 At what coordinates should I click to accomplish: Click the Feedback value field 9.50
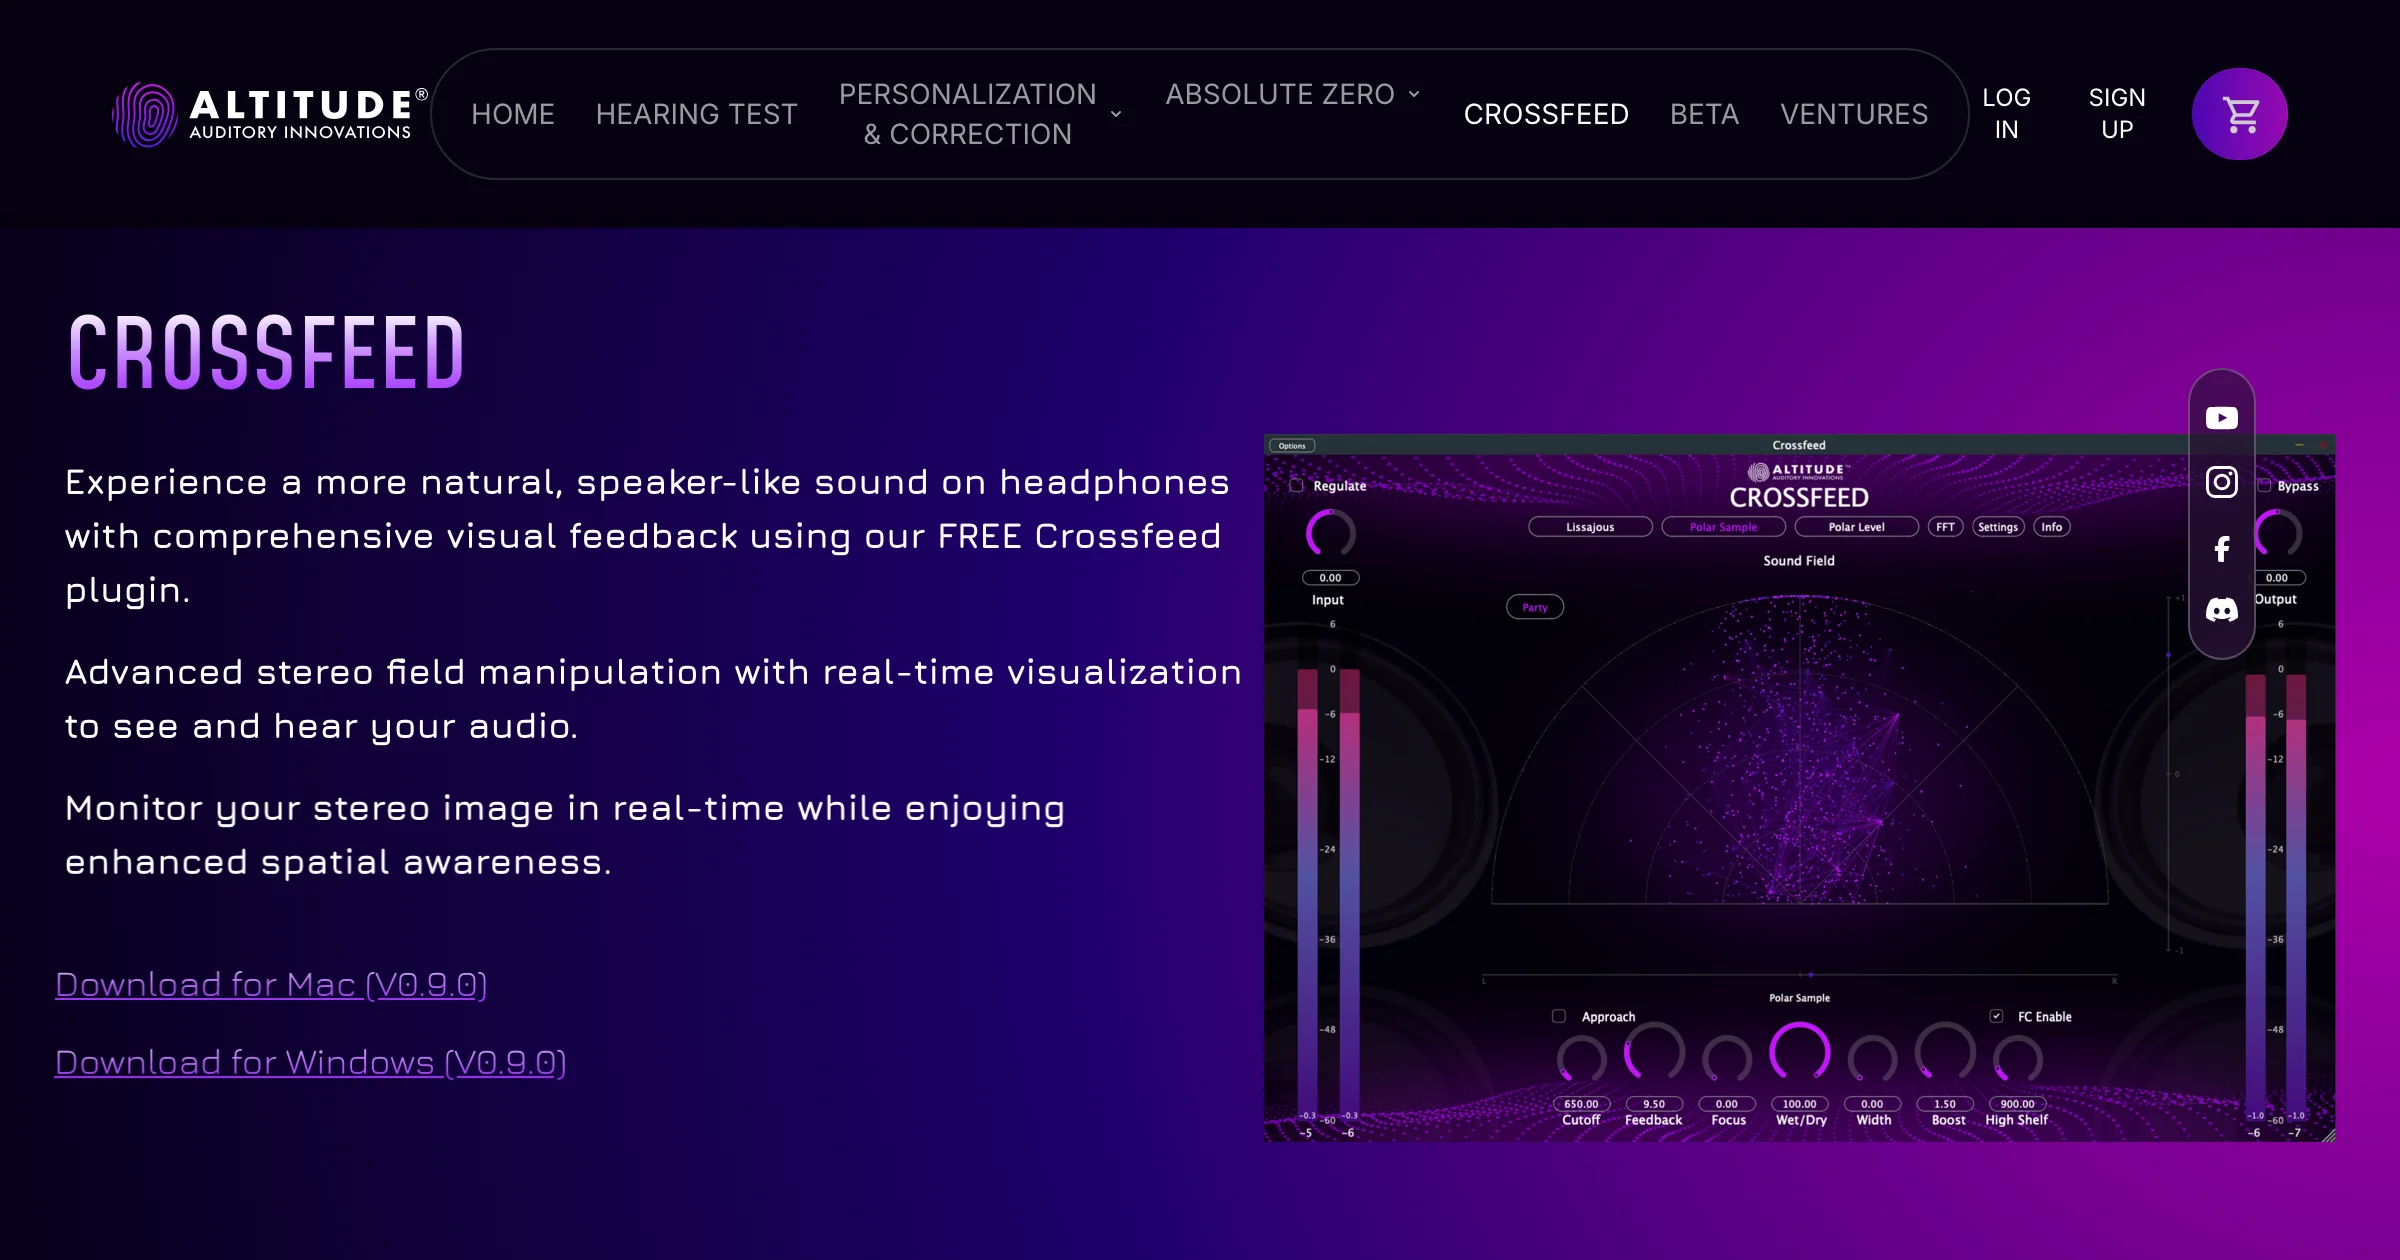(1654, 1104)
